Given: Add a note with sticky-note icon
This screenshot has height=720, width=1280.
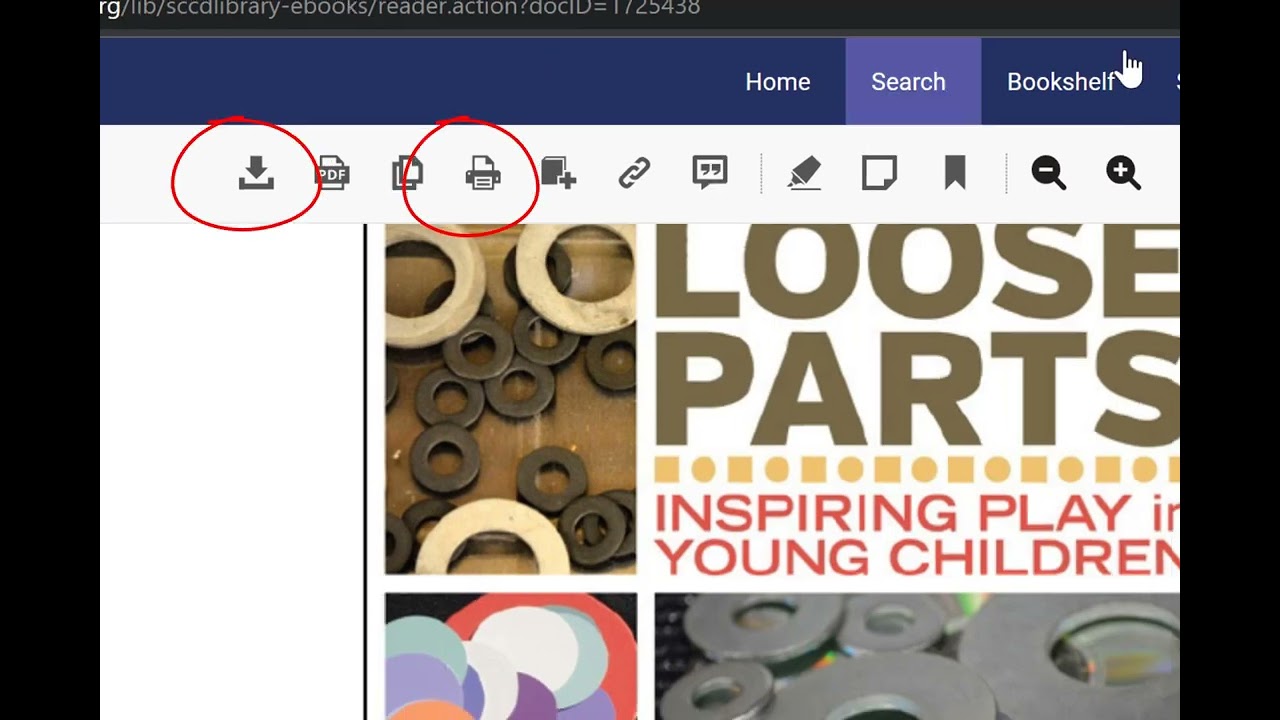Looking at the screenshot, I should 879,173.
